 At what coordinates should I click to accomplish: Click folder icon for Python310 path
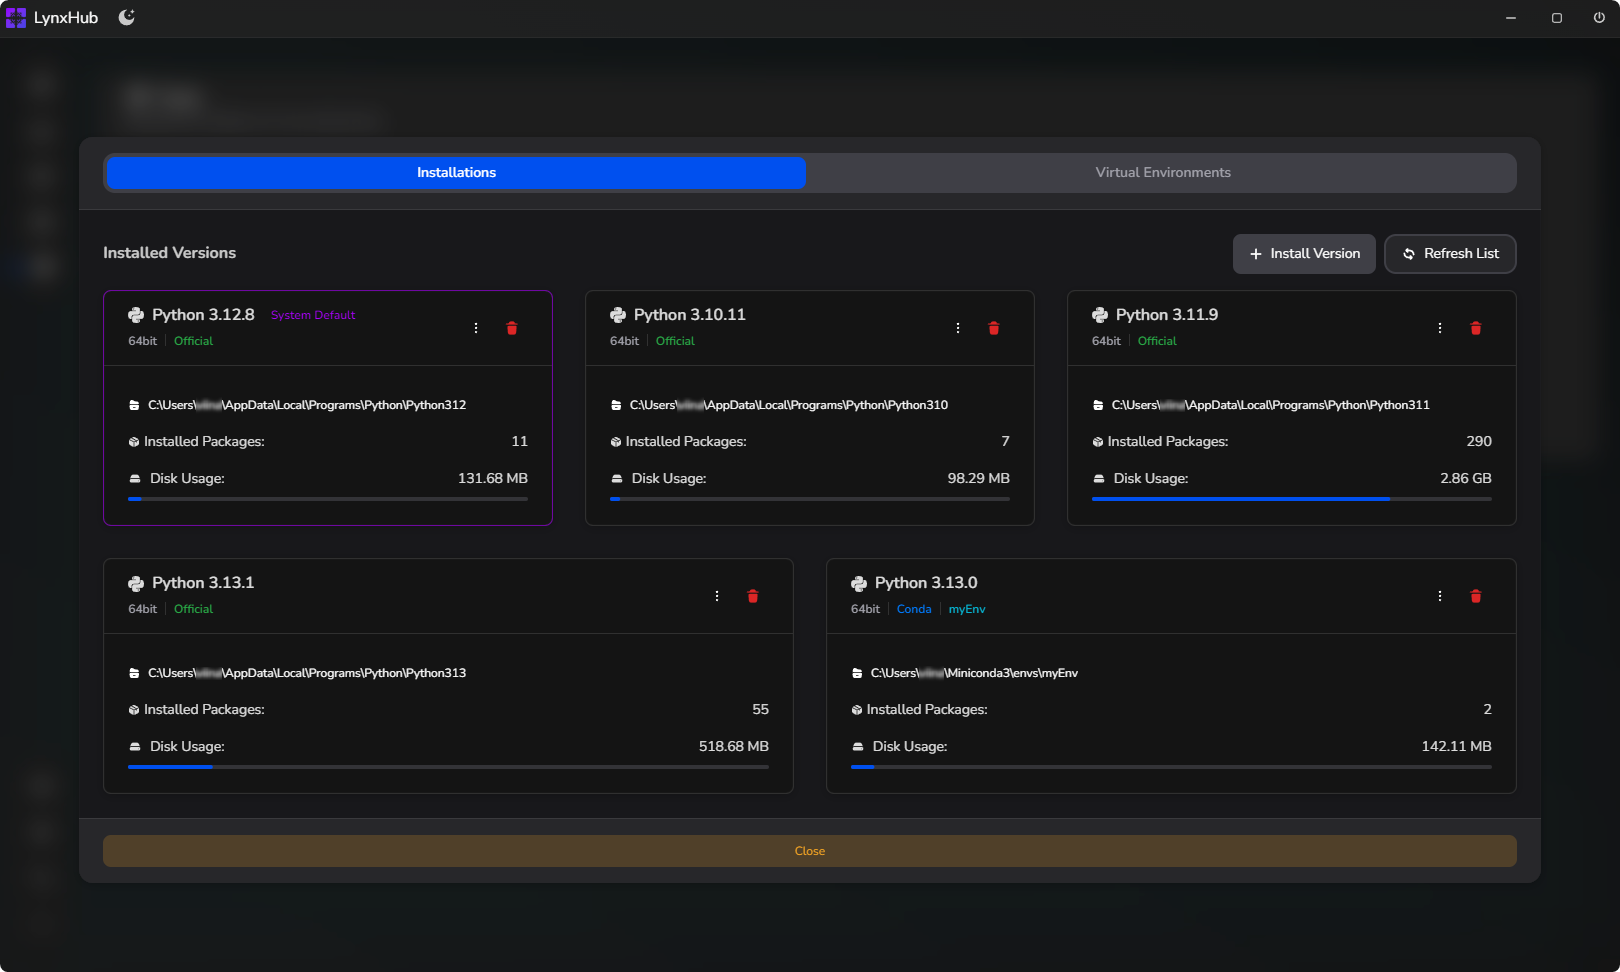pos(616,405)
